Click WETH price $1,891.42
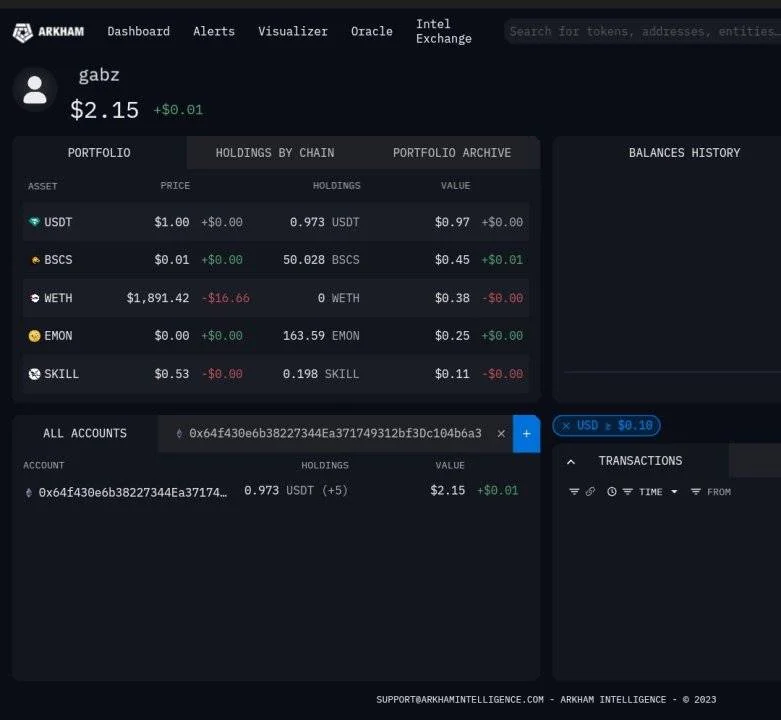 158,298
